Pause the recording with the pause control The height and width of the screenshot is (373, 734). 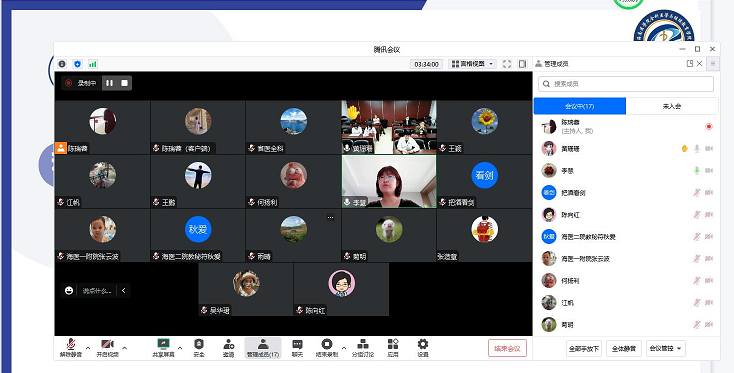(x=110, y=83)
